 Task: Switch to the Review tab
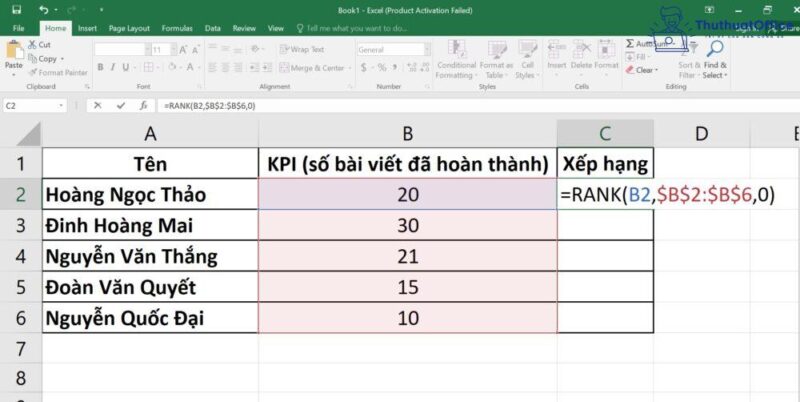click(244, 28)
